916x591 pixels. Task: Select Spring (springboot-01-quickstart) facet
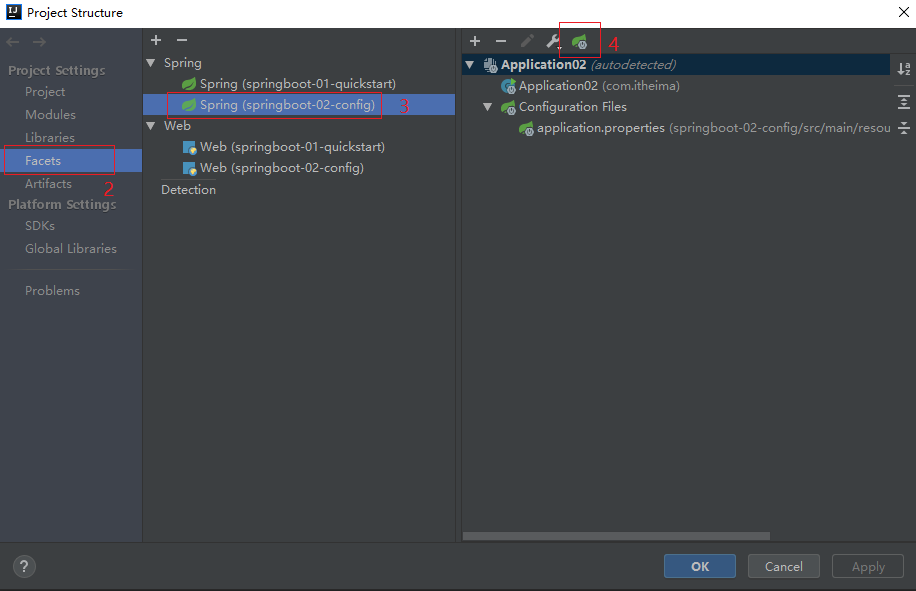tap(297, 84)
